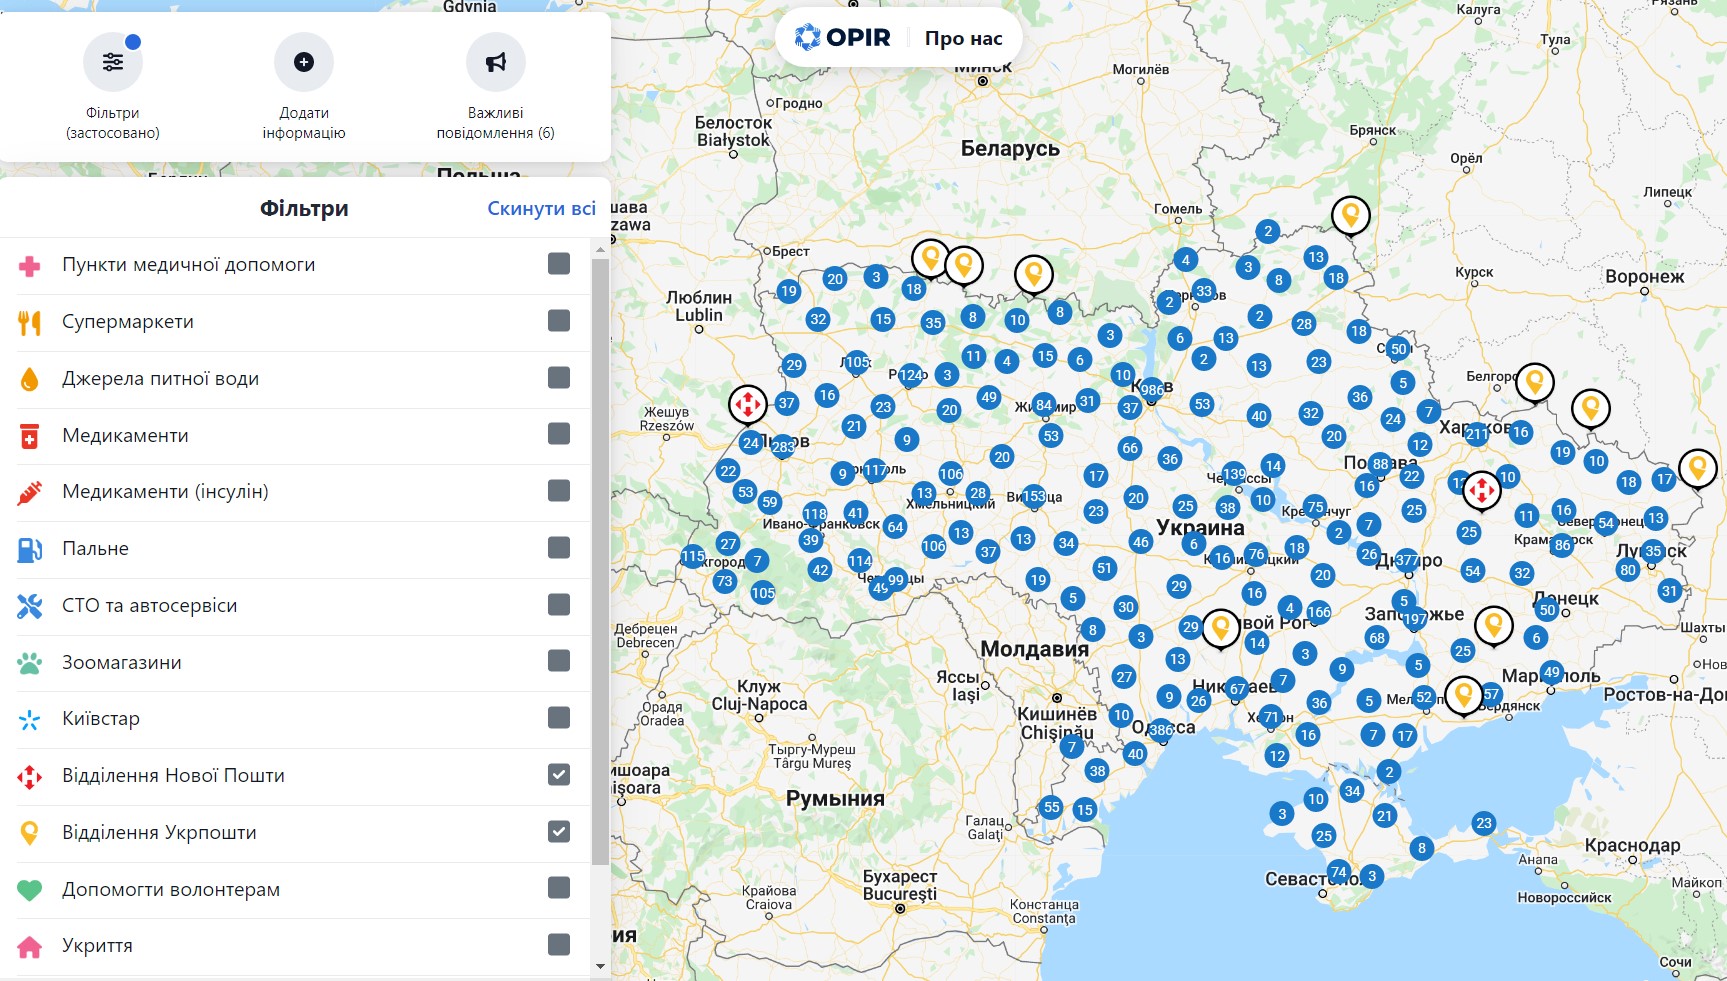Image resolution: width=1727 pixels, height=981 pixels.
Task: Select the wrench icon for СТО та автосервіси
Action: tap(31, 605)
